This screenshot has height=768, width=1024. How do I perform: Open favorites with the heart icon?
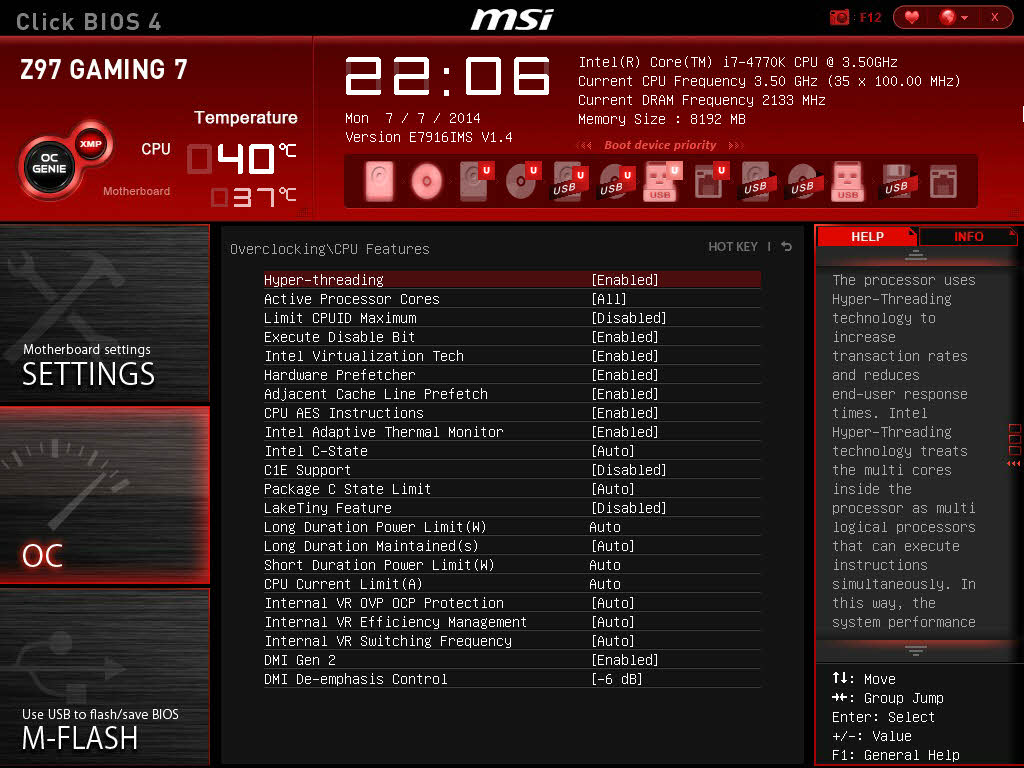coord(912,18)
